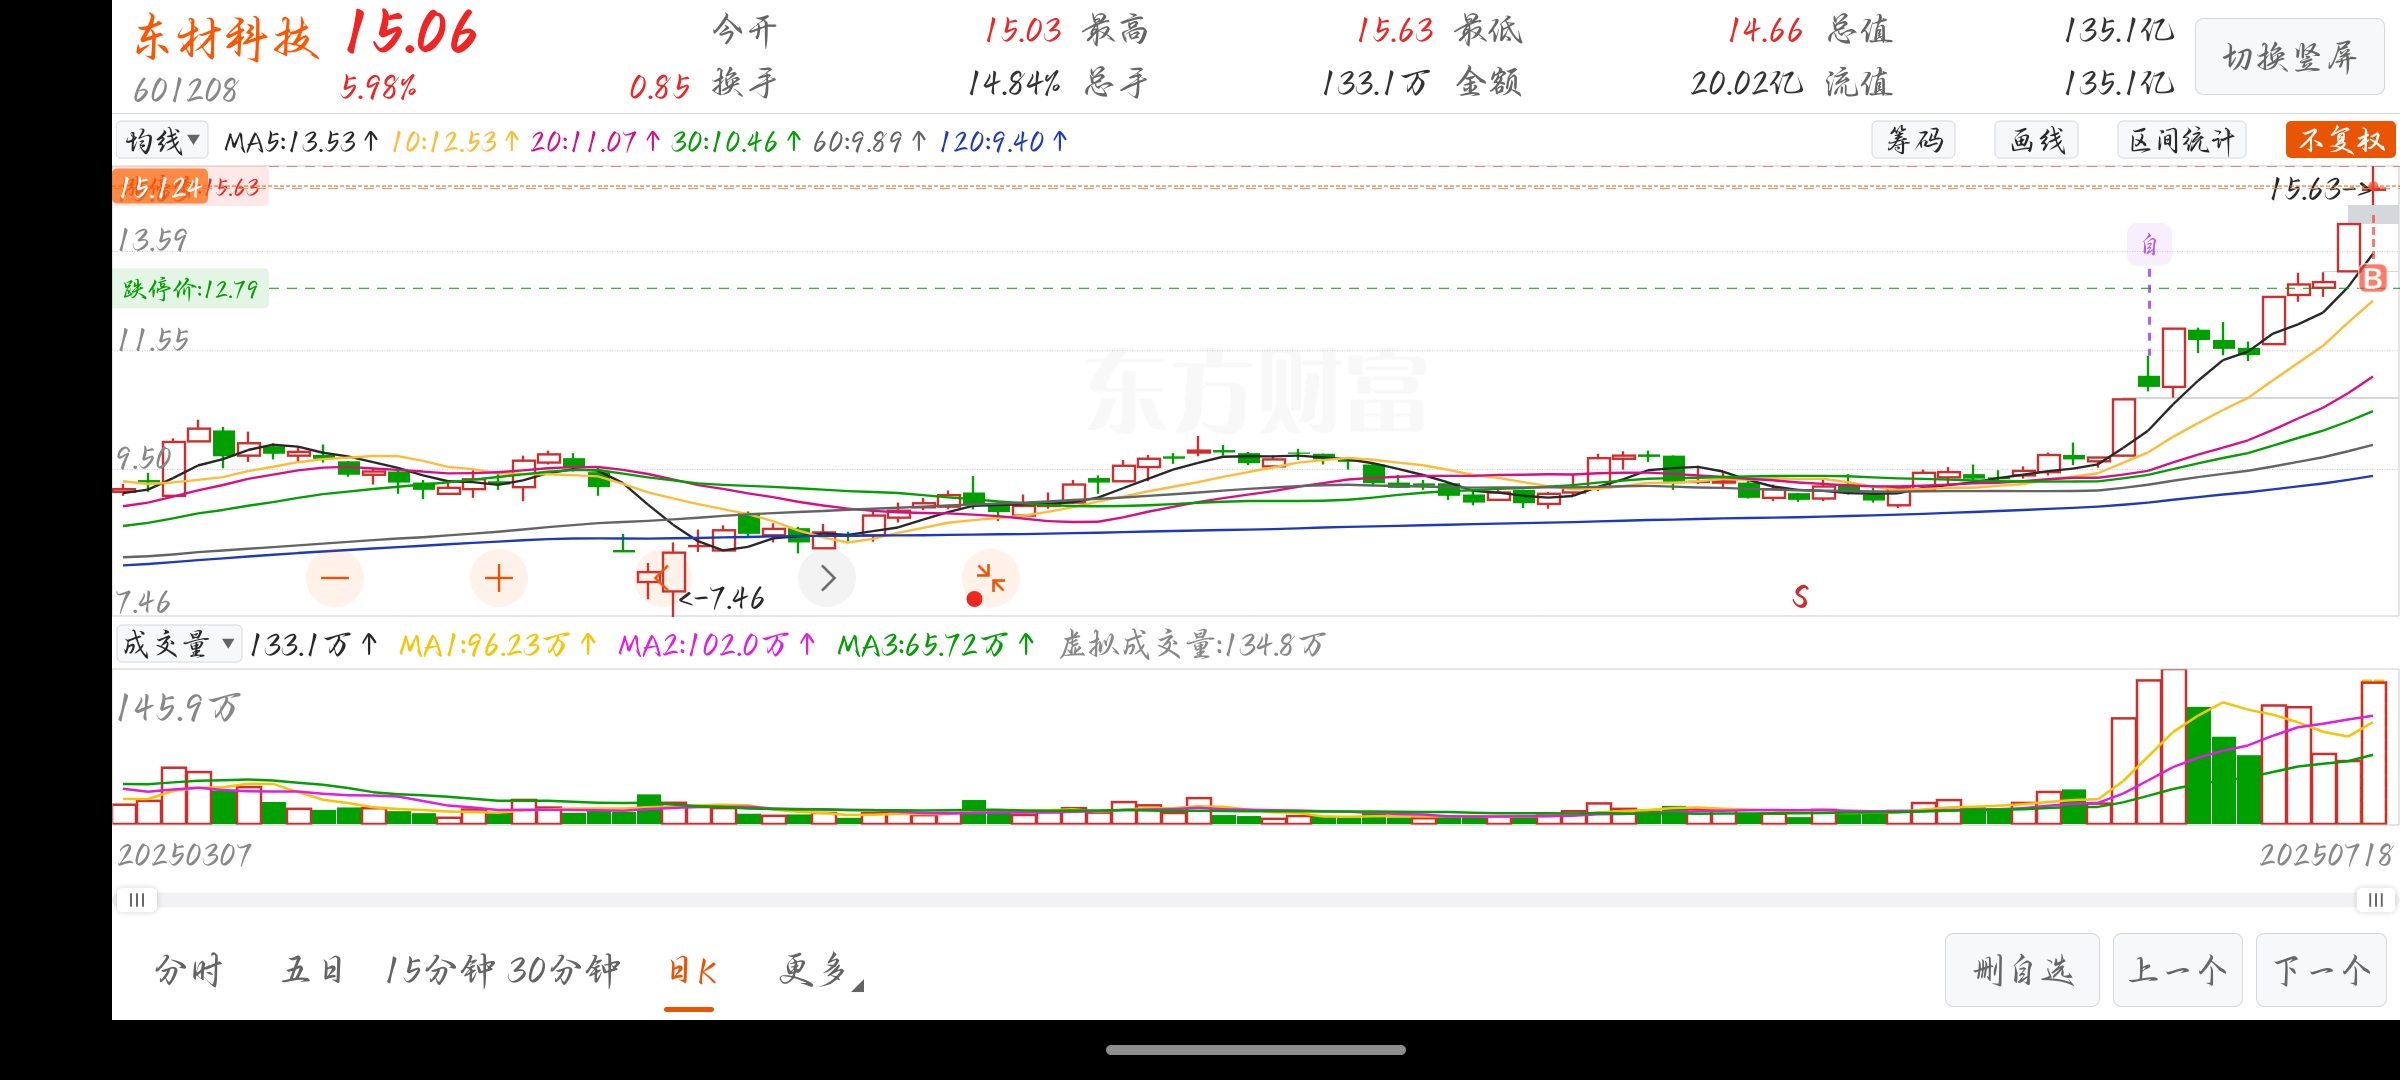Switch to 五日 chart tab
The height and width of the screenshot is (1080, 2400).
(x=313, y=969)
